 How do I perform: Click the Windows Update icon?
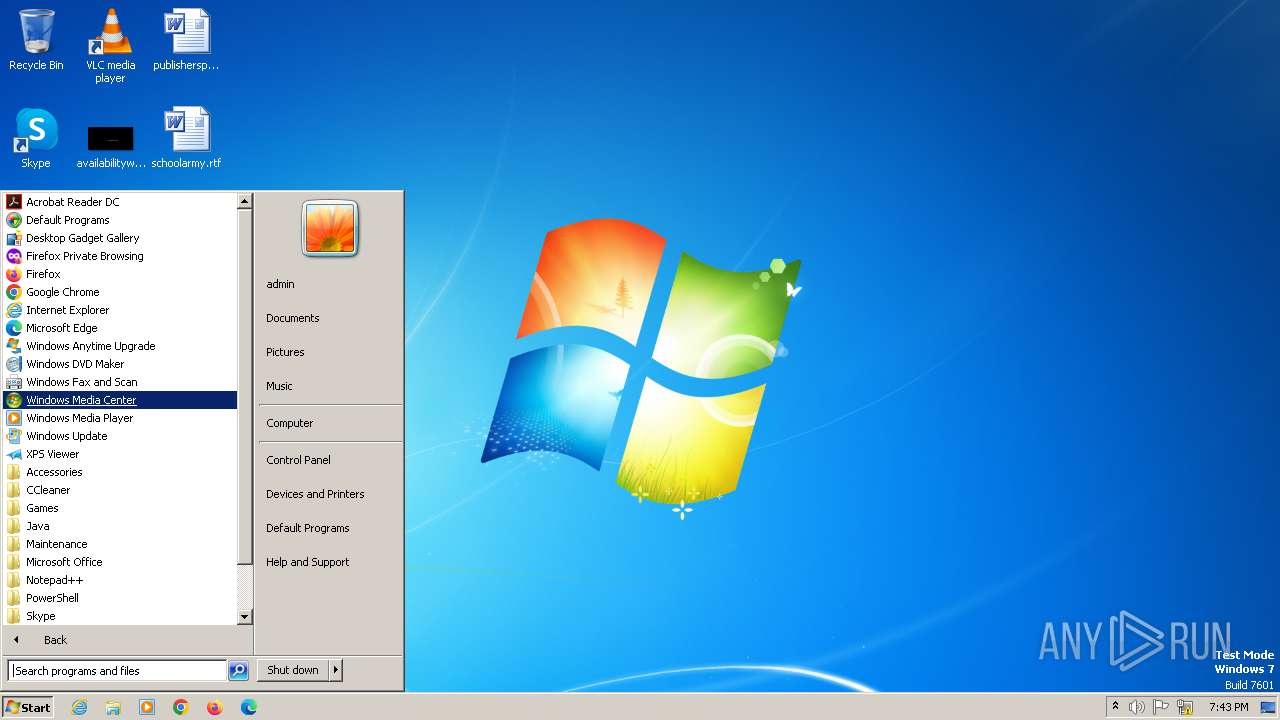point(14,436)
